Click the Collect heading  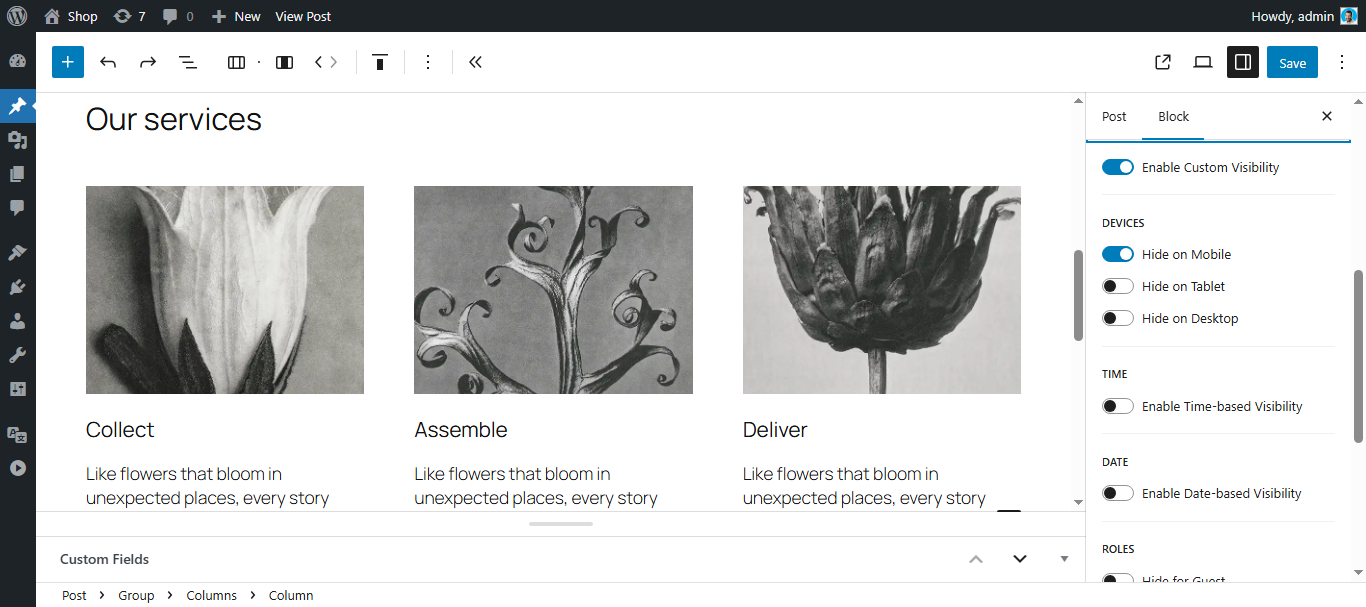(x=120, y=430)
